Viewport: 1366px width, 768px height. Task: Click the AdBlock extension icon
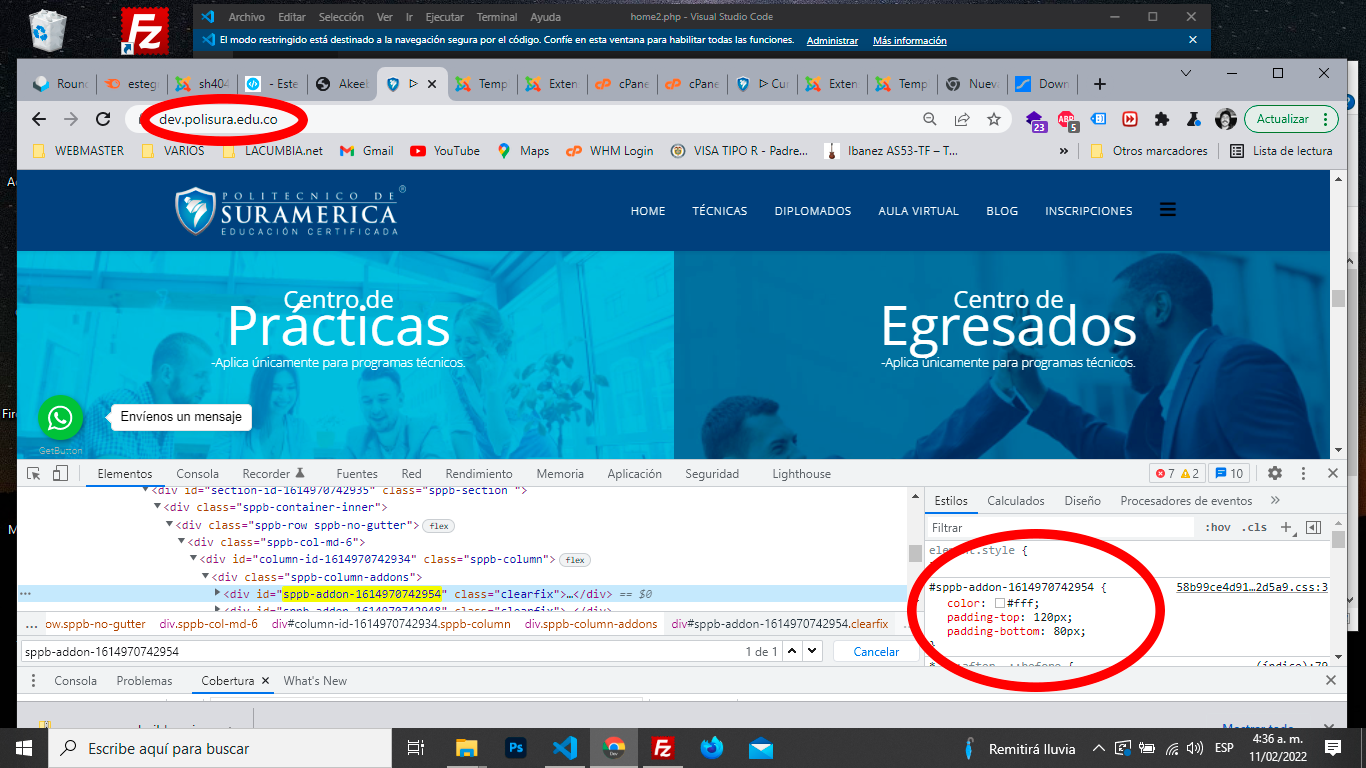click(x=1066, y=119)
